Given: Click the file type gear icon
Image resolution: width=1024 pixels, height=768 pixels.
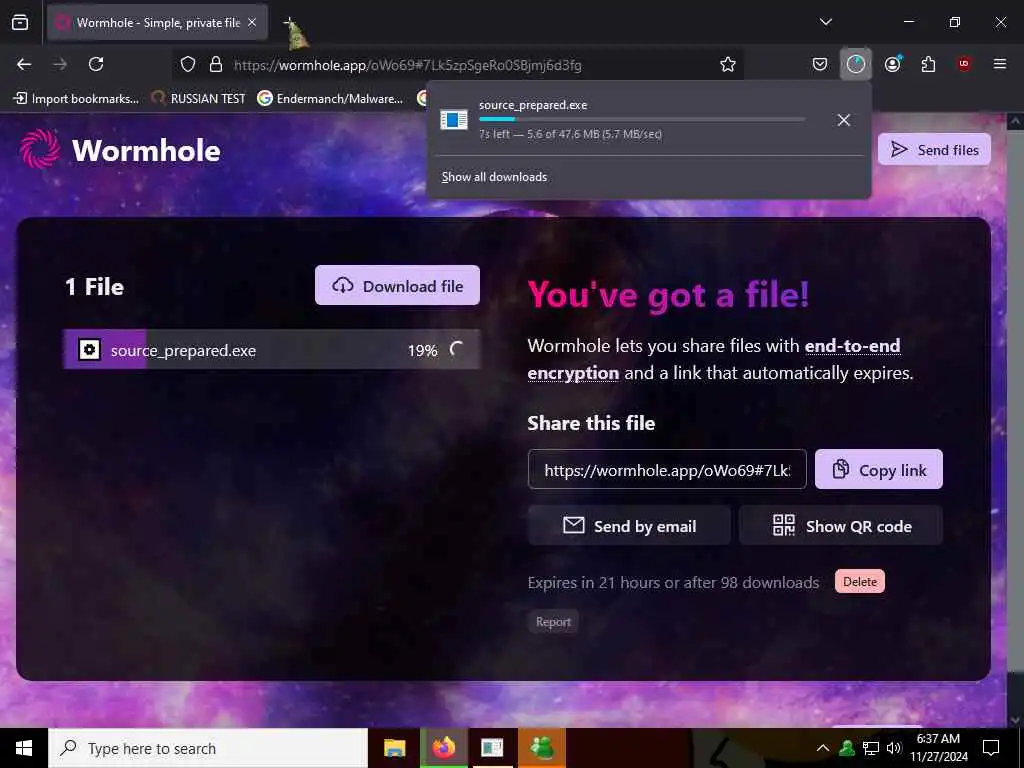Looking at the screenshot, I should click(x=89, y=350).
